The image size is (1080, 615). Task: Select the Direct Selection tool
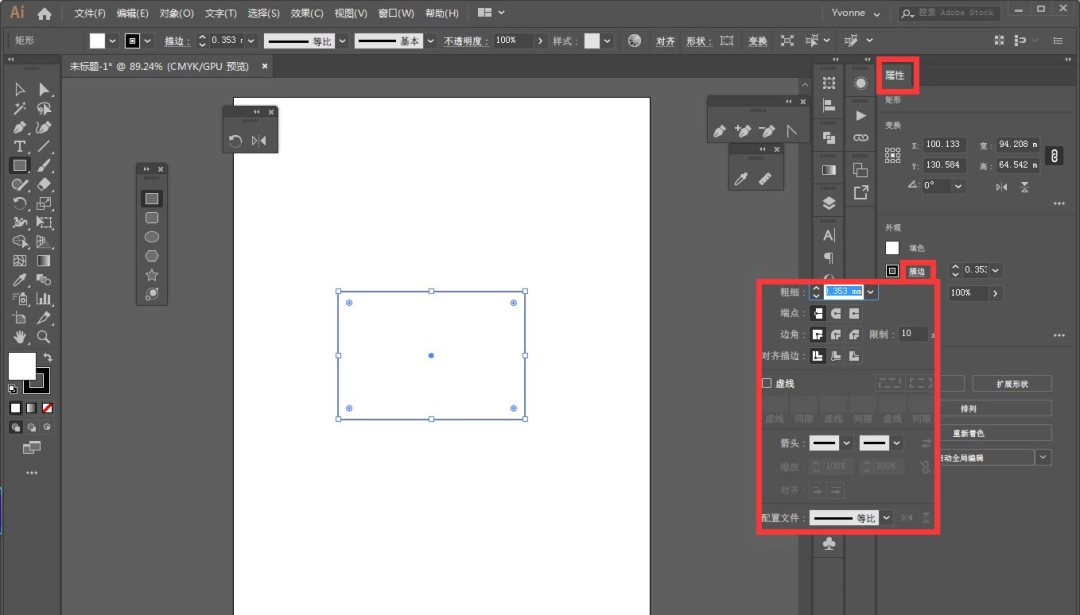pyautogui.click(x=44, y=90)
